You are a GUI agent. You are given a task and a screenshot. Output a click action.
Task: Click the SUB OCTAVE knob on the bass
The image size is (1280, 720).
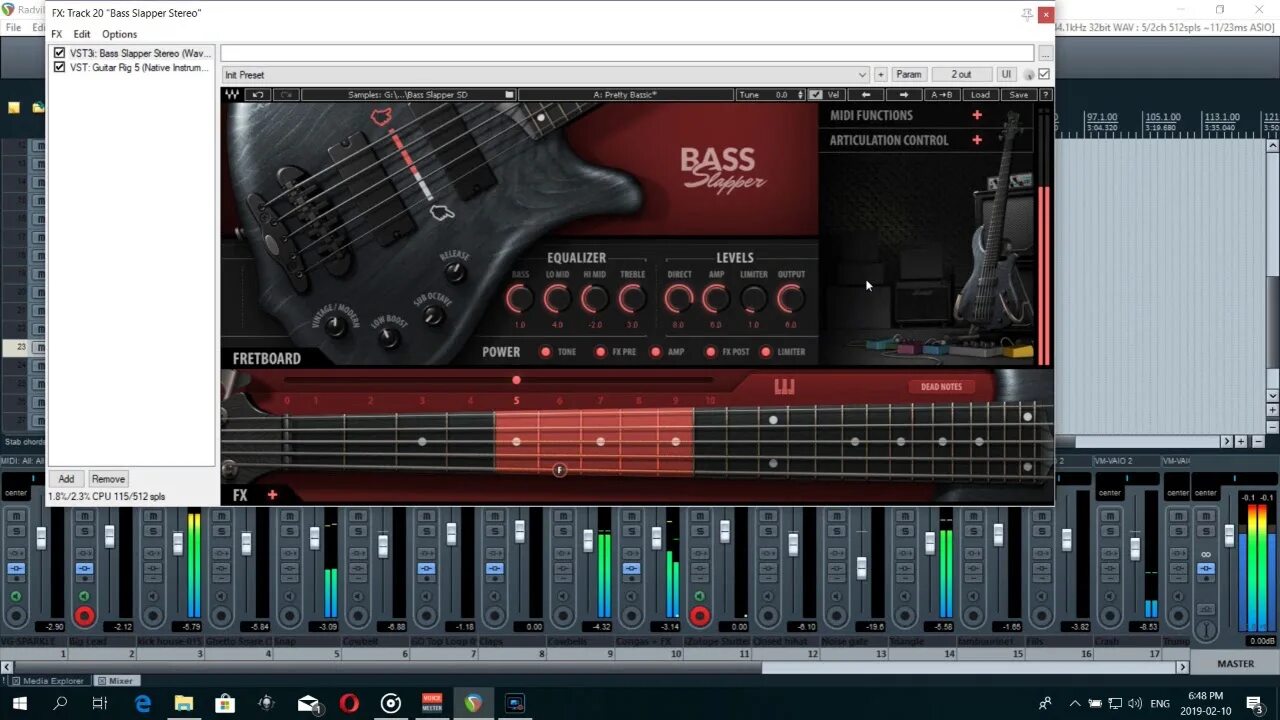coord(433,315)
